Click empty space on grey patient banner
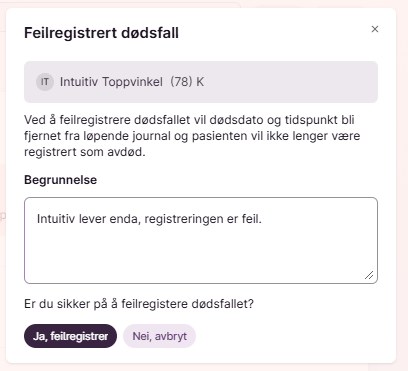Image resolution: width=408 pixels, height=371 pixels. 290,82
